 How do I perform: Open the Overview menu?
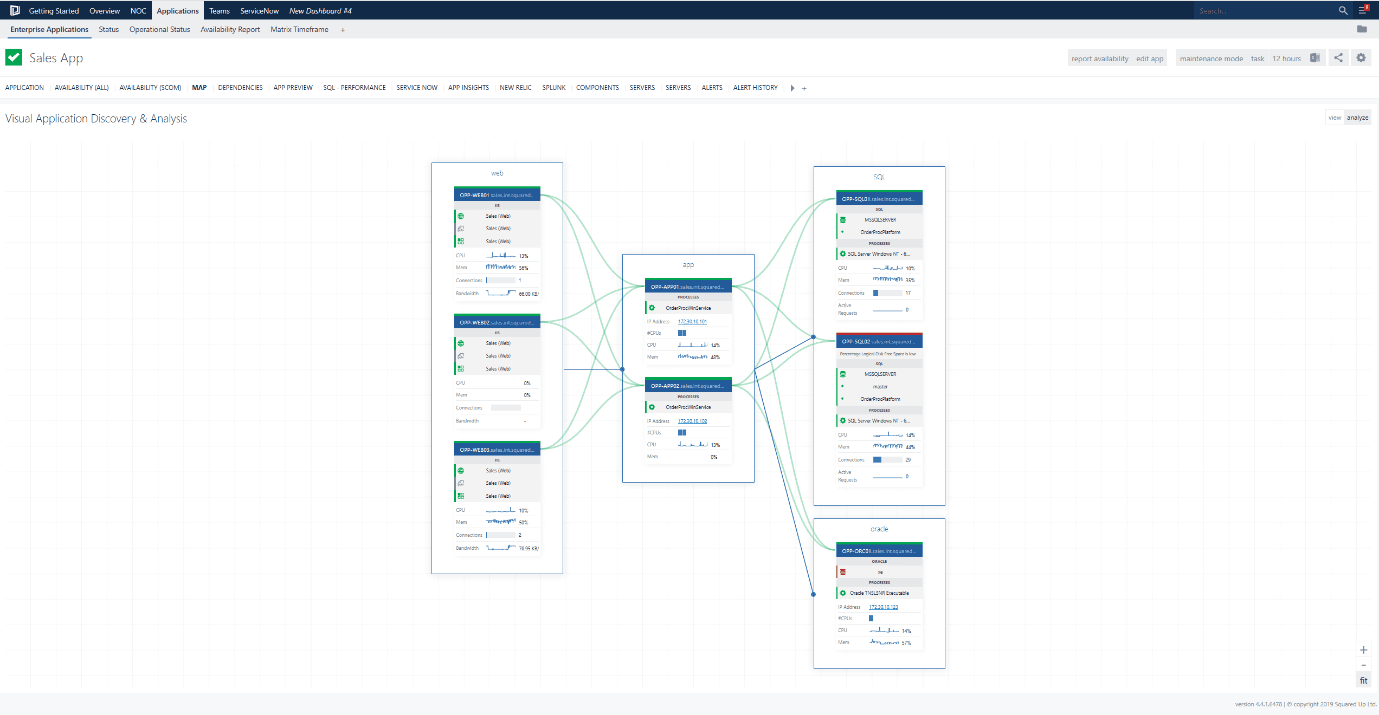click(105, 11)
